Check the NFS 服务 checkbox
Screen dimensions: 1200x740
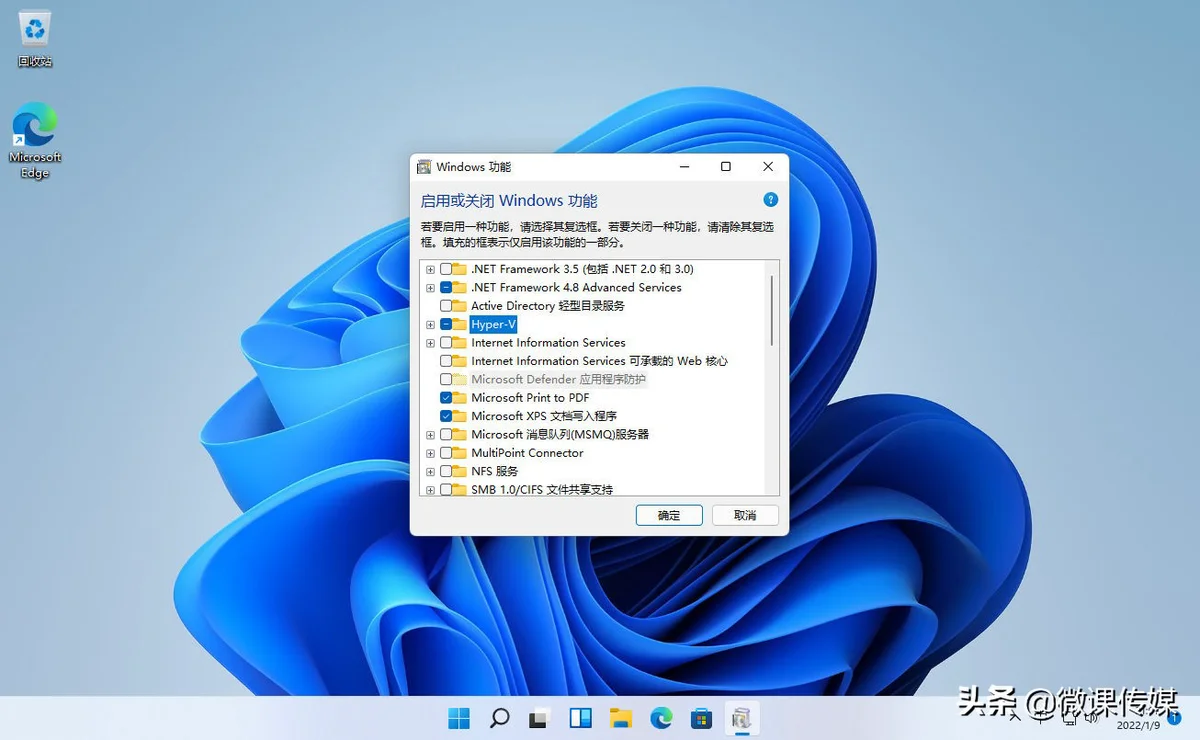(446, 471)
